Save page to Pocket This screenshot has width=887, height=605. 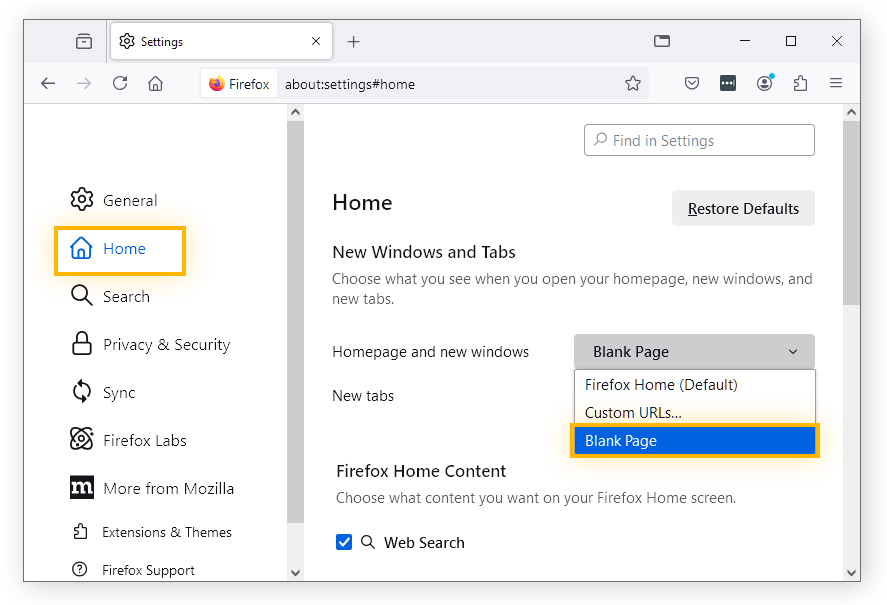pos(691,84)
